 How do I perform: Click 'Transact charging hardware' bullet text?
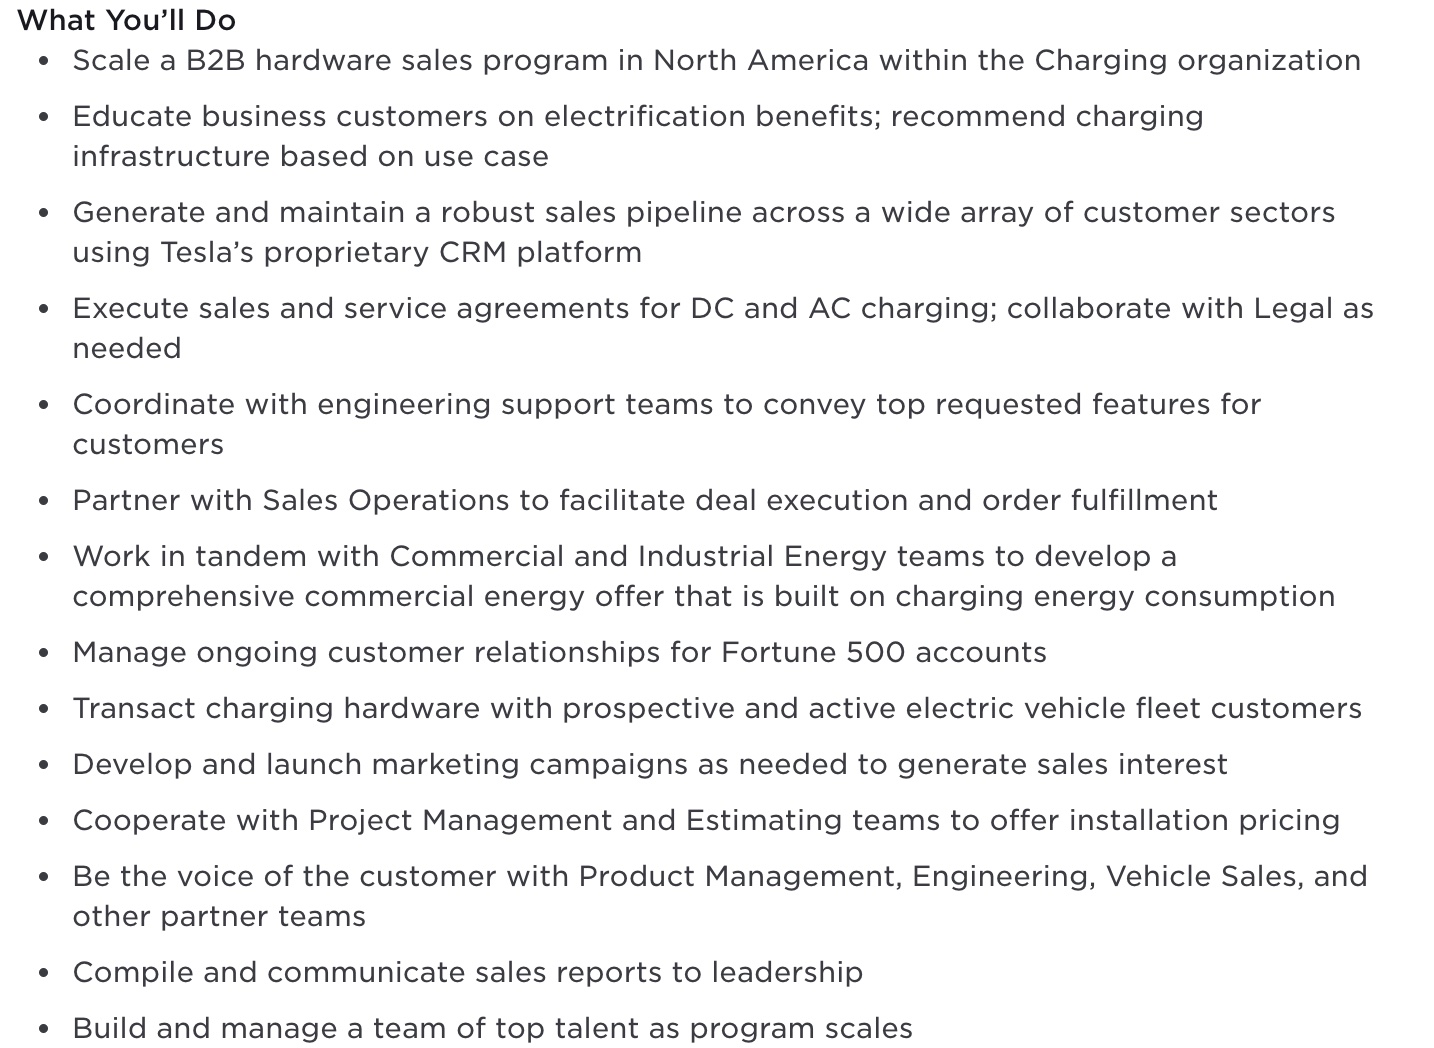(x=717, y=709)
